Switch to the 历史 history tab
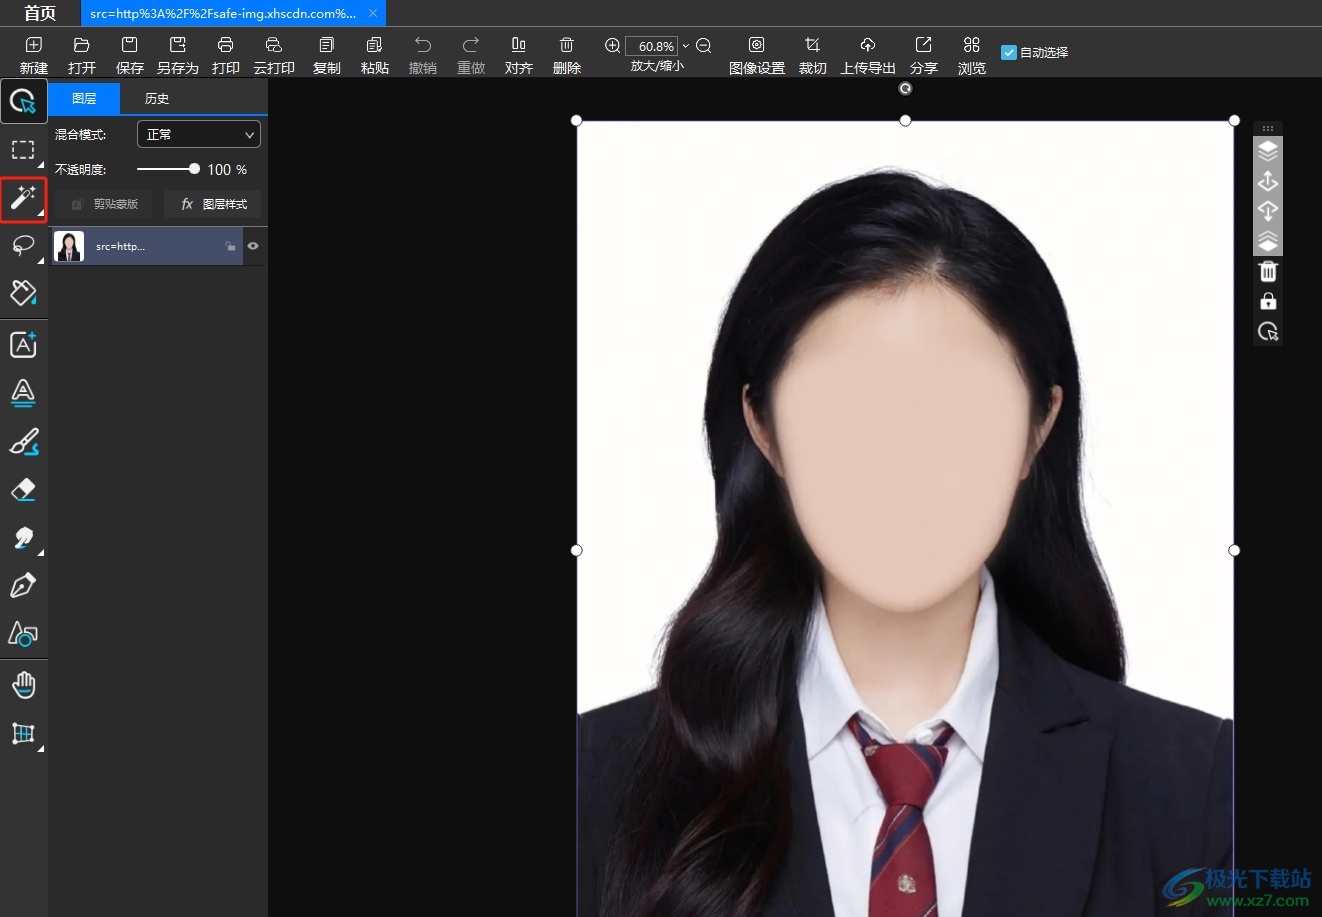The width and height of the screenshot is (1322, 917). point(157,98)
